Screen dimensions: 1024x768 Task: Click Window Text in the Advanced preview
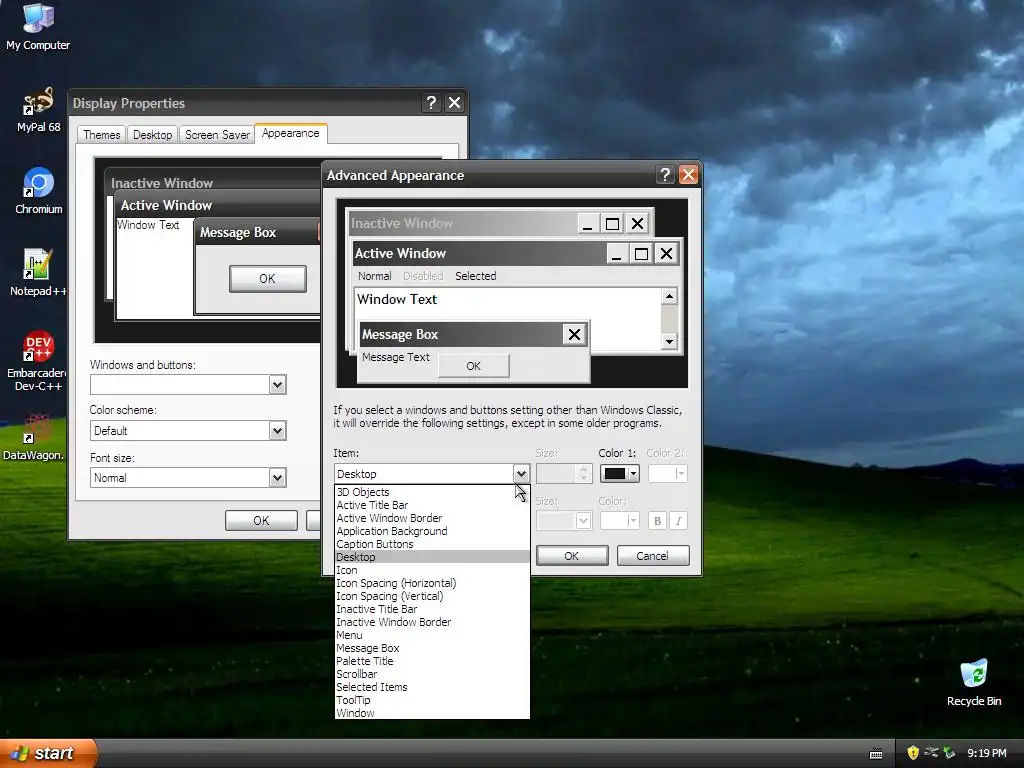coord(397,299)
